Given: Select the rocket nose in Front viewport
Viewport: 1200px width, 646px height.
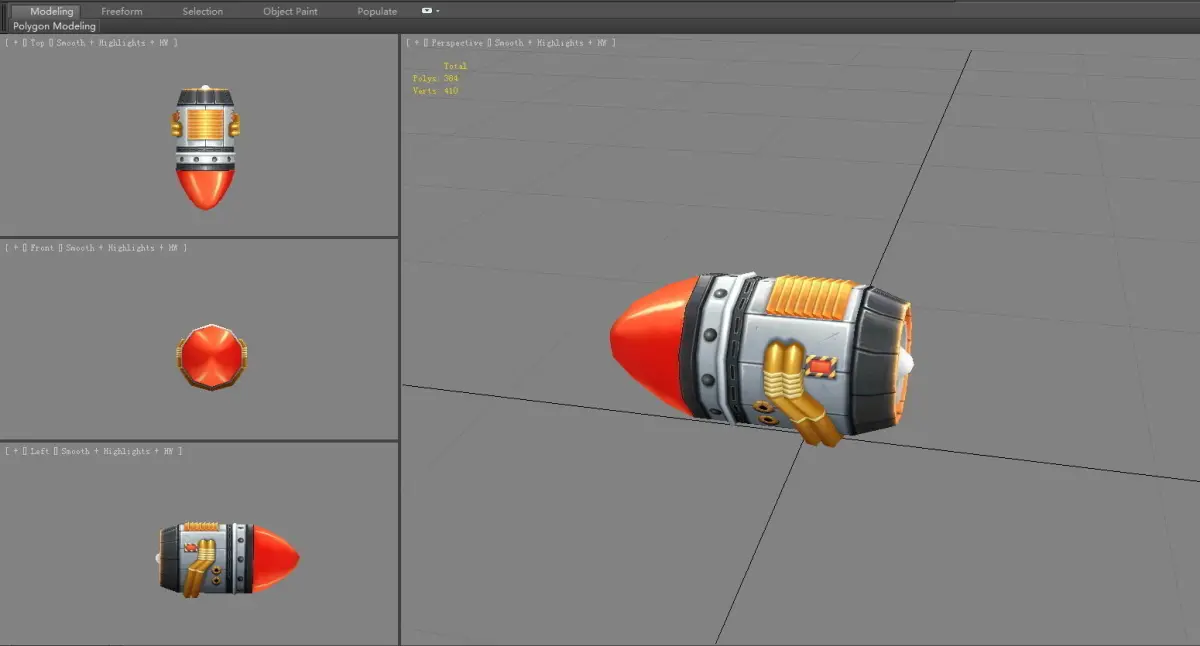Looking at the screenshot, I should [x=211, y=355].
